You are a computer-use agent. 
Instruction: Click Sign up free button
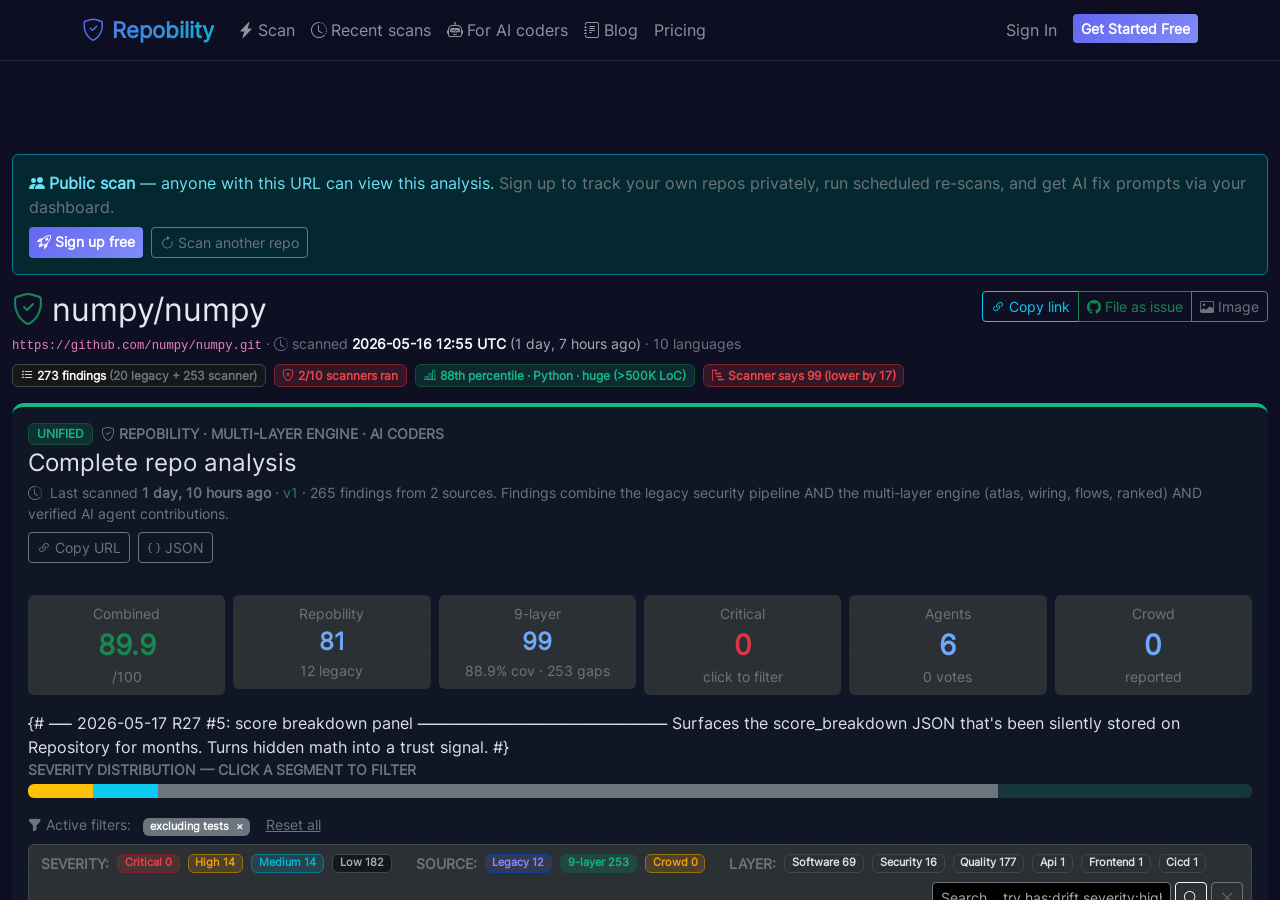(86, 242)
